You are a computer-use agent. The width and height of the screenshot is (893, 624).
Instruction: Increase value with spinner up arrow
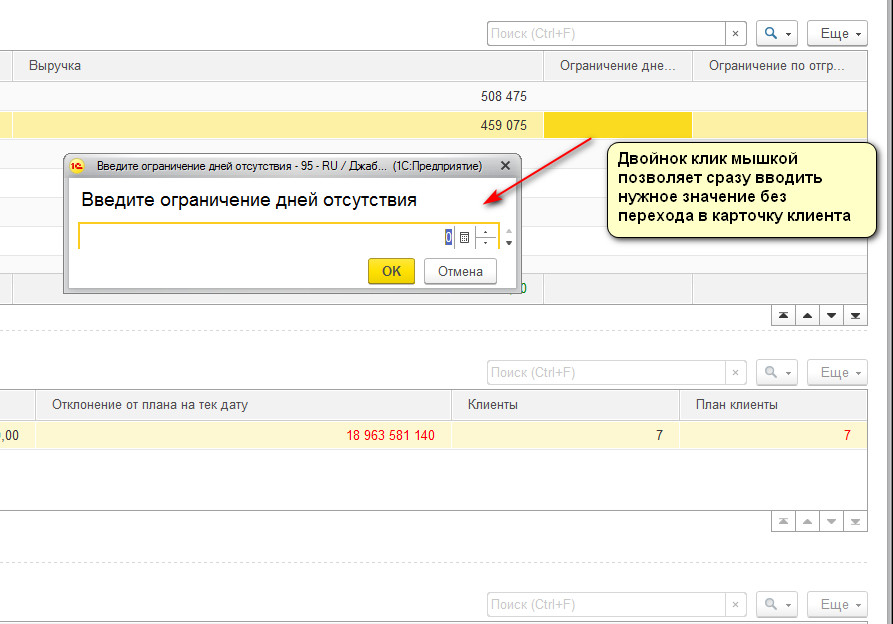[x=486, y=233]
